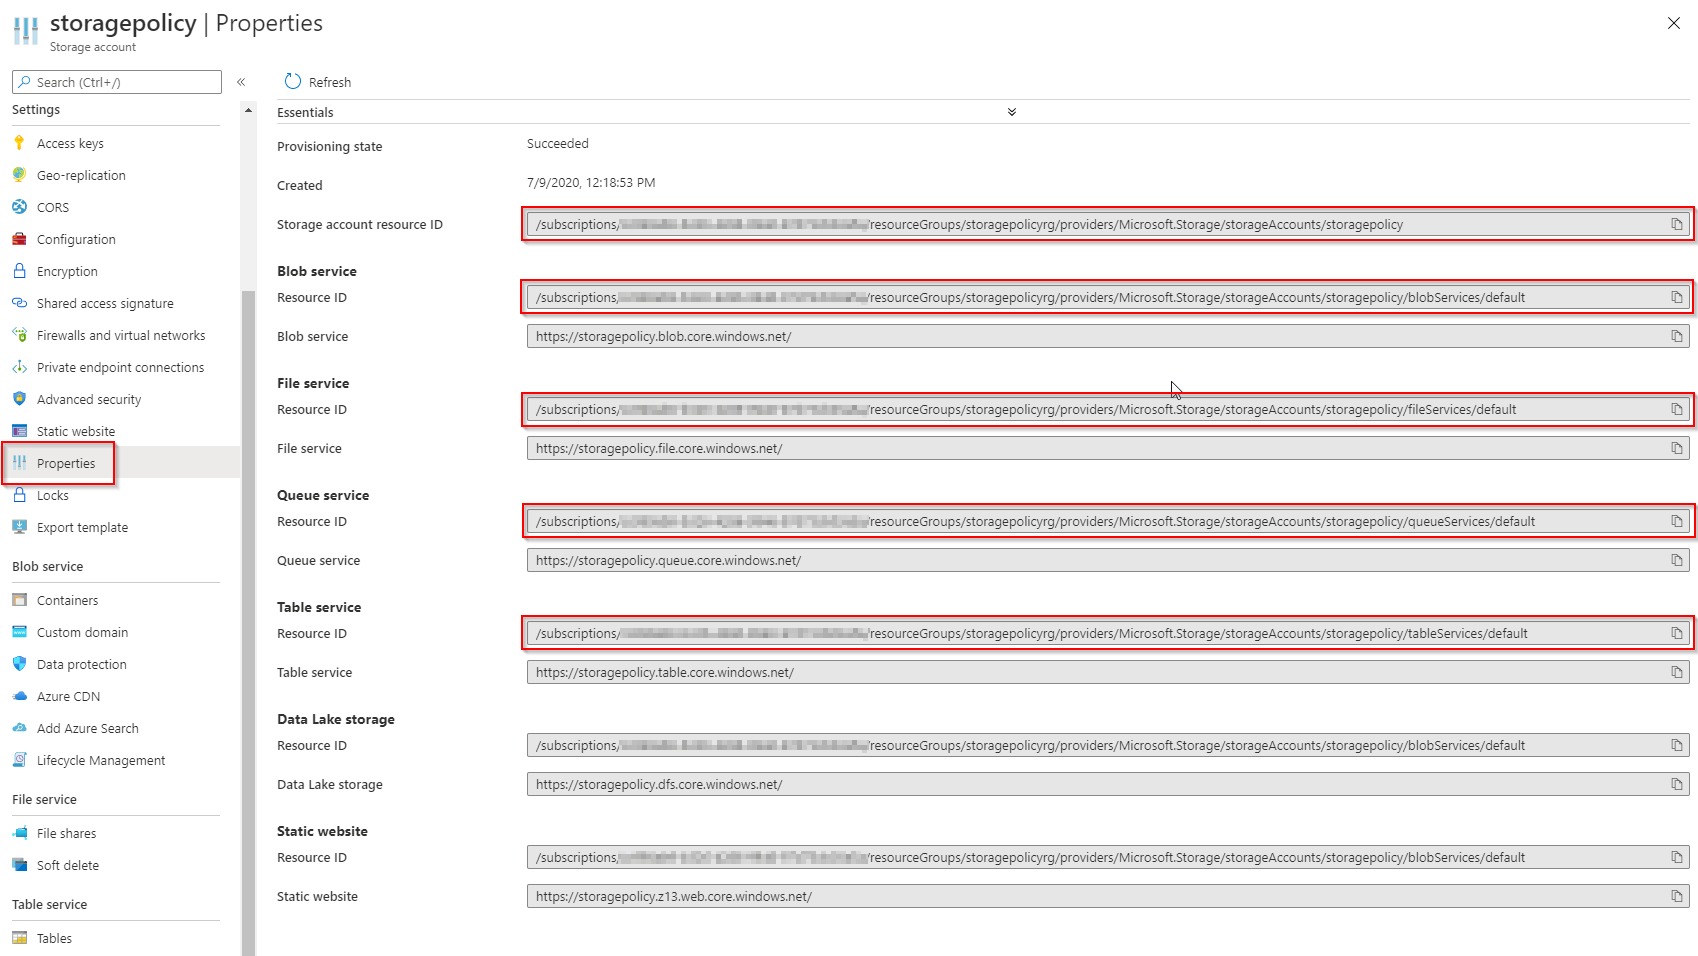Click the CORS icon in Settings
The image size is (1698, 956).
pos(19,207)
